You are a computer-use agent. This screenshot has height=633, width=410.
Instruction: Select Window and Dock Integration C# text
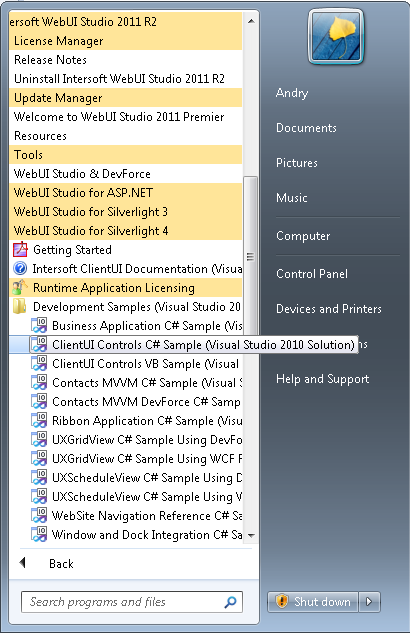[x=147, y=534]
